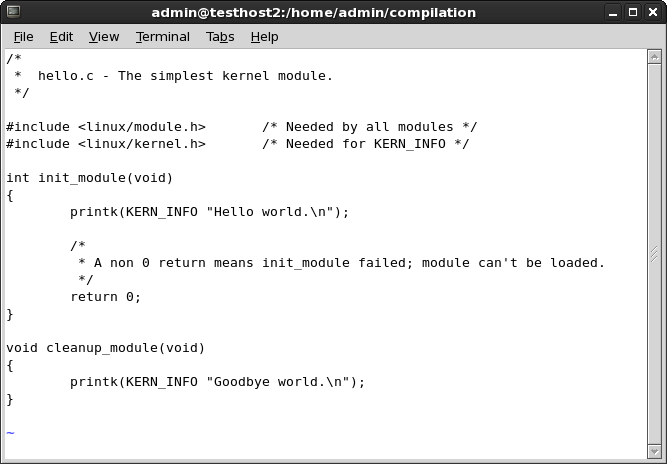Viewport: 667px width, 464px height.
Task: Click the comment 'Needed for KERN_INFO'
Action: [366, 144]
